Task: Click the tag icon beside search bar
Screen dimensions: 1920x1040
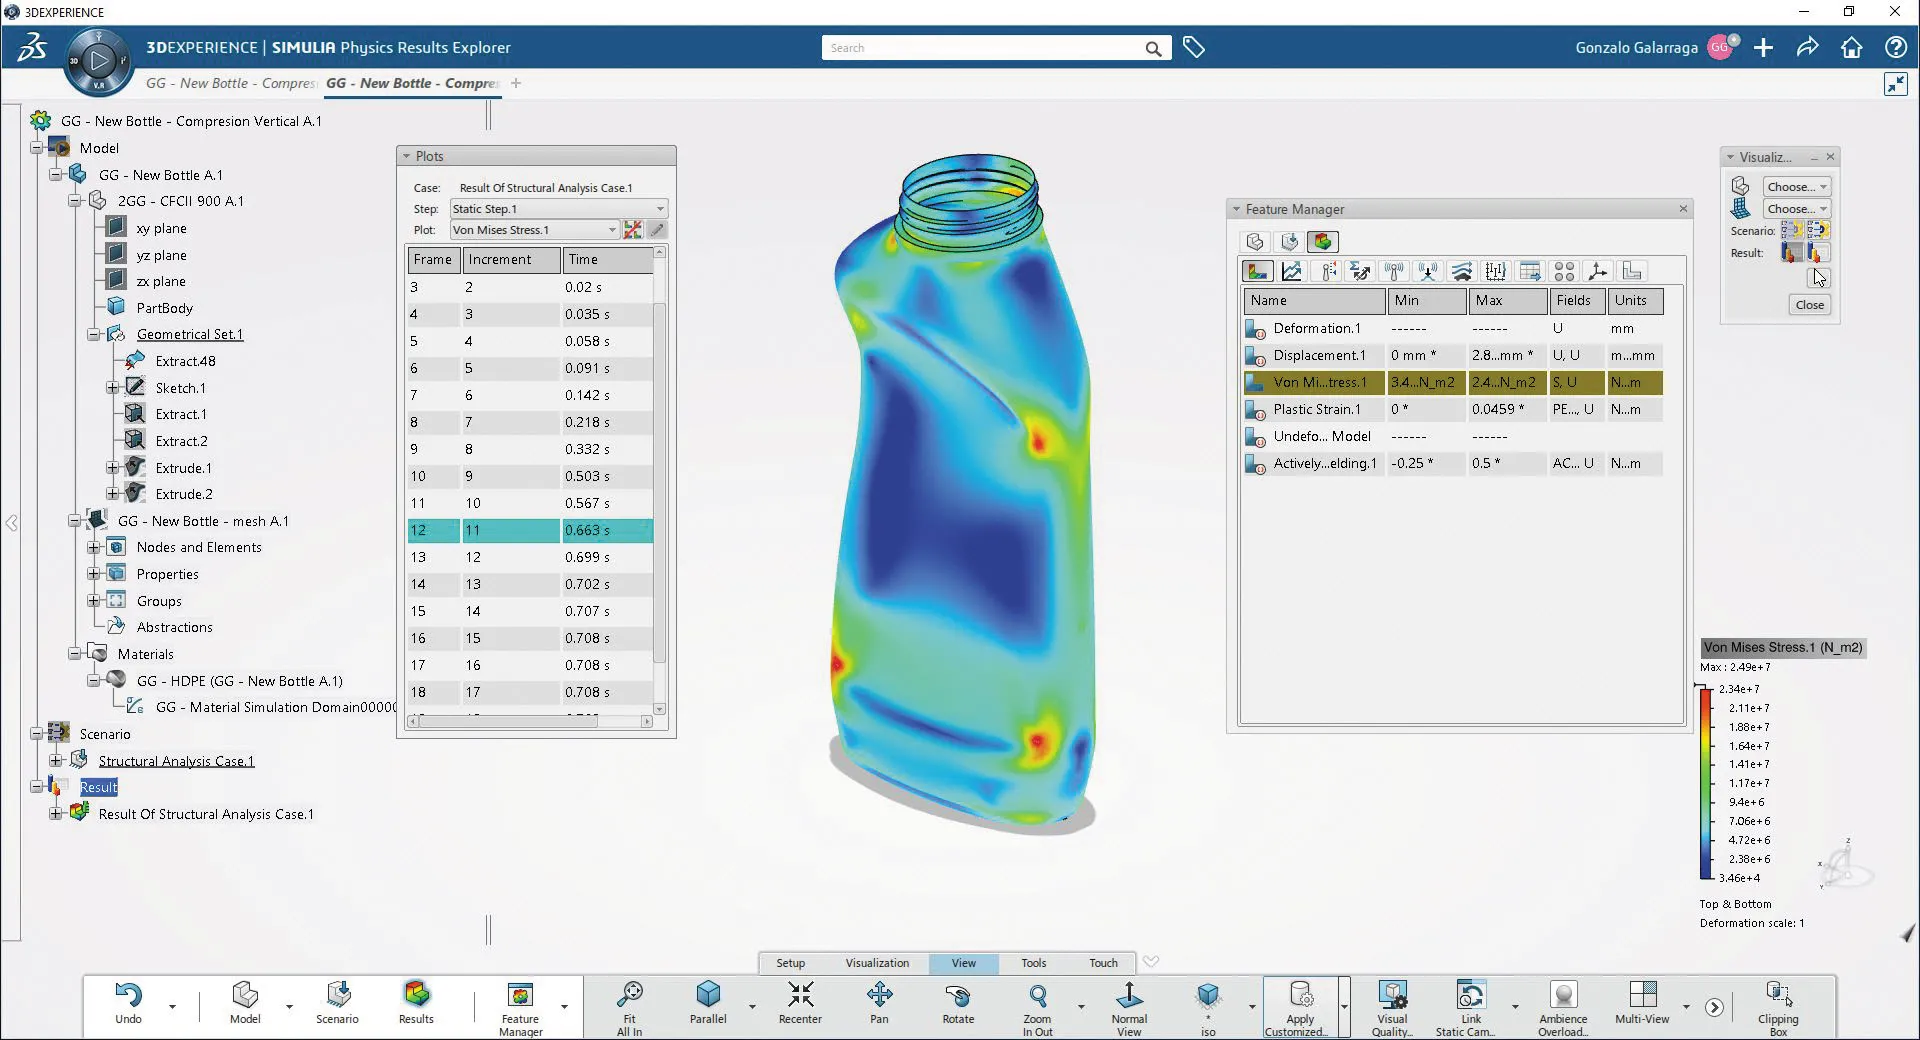Action: coord(1194,48)
